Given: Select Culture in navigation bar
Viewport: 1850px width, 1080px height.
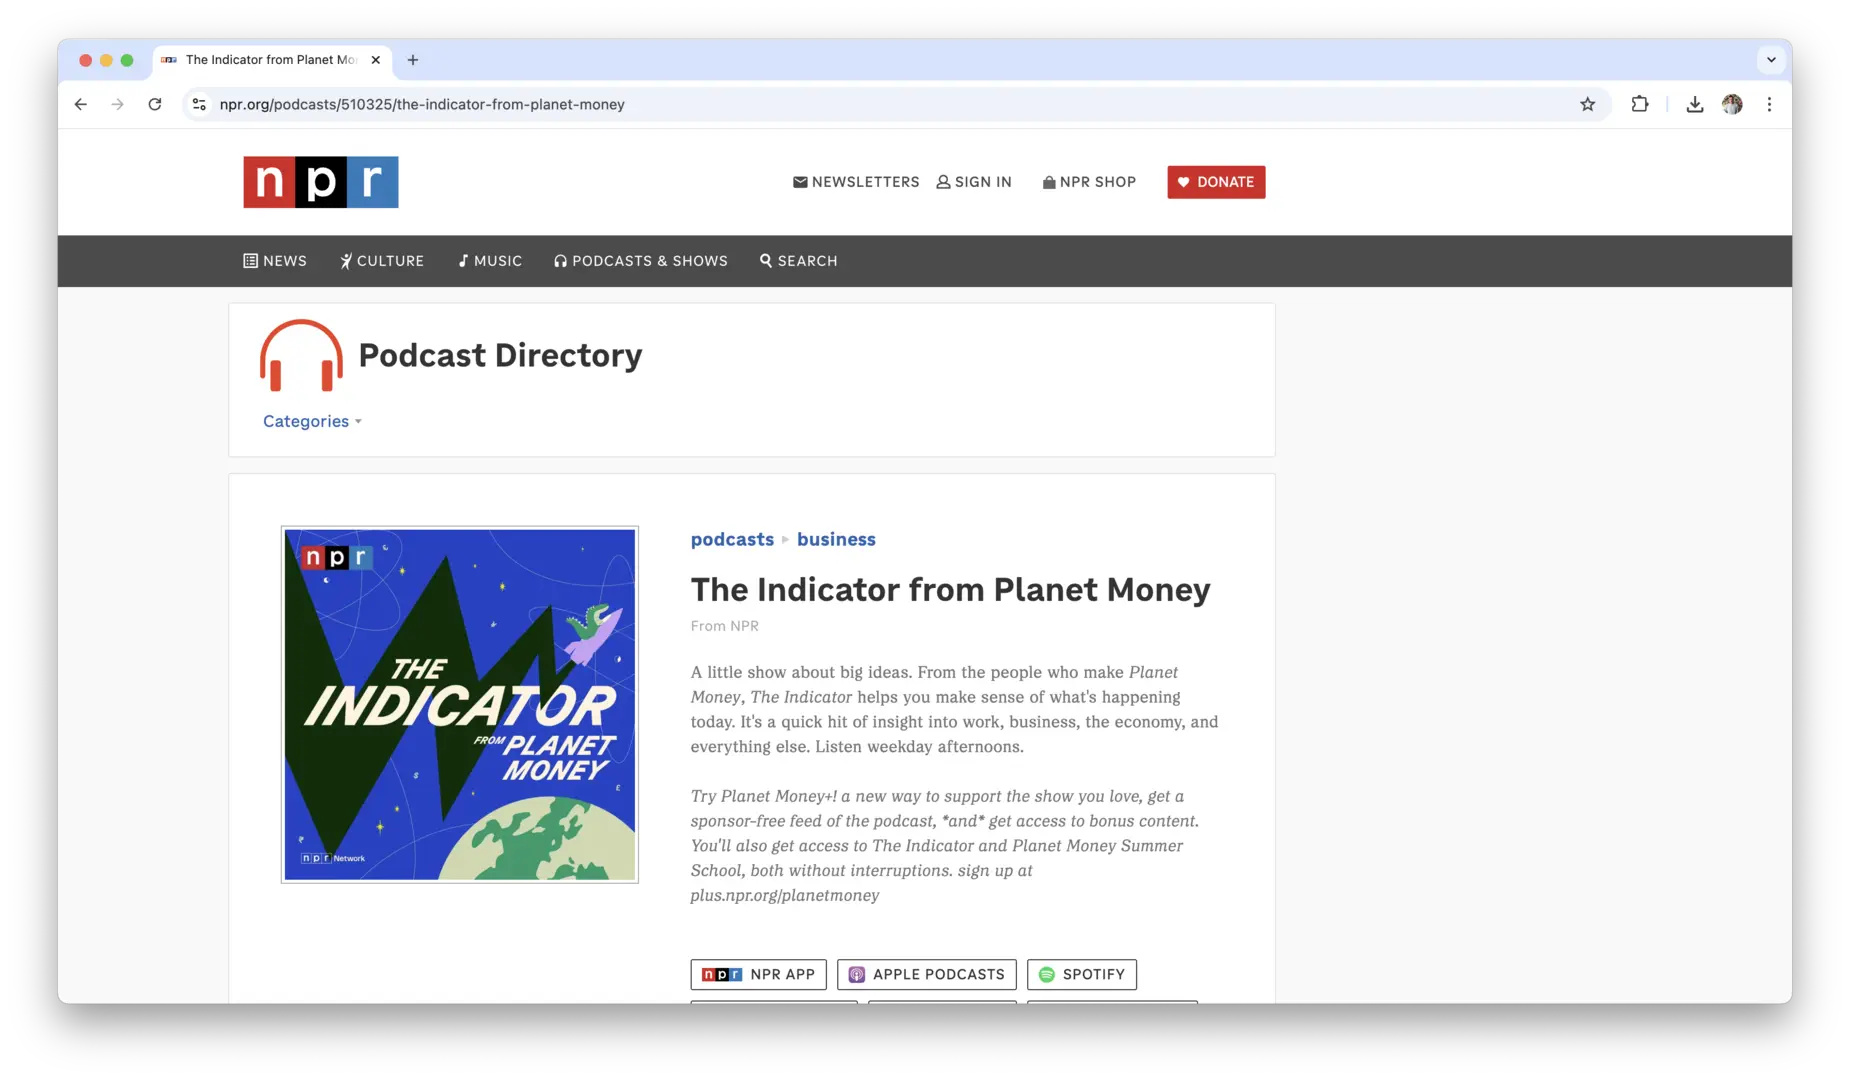Looking at the screenshot, I should click(x=381, y=261).
